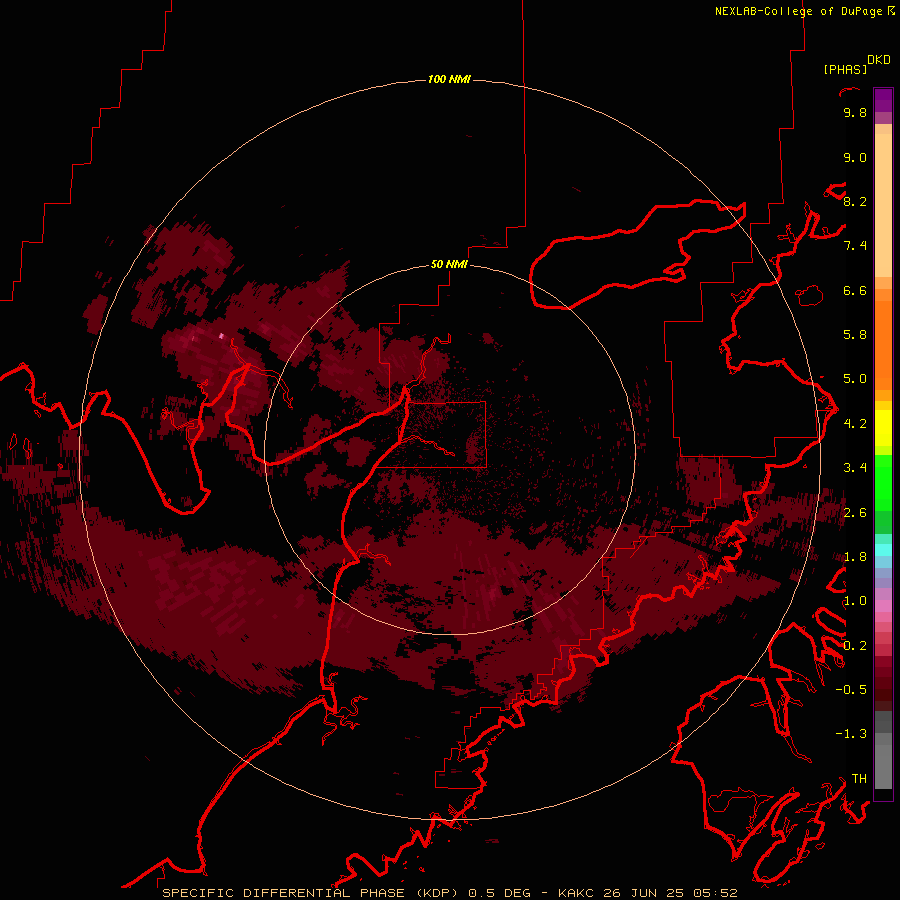This screenshot has width=900, height=900.
Task: Click the 6.6 value on the color scale
Action: point(855,290)
